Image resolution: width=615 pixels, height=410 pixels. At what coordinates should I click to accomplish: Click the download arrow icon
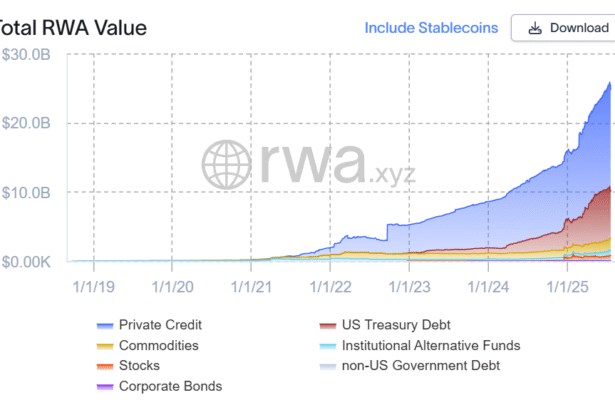tap(534, 28)
